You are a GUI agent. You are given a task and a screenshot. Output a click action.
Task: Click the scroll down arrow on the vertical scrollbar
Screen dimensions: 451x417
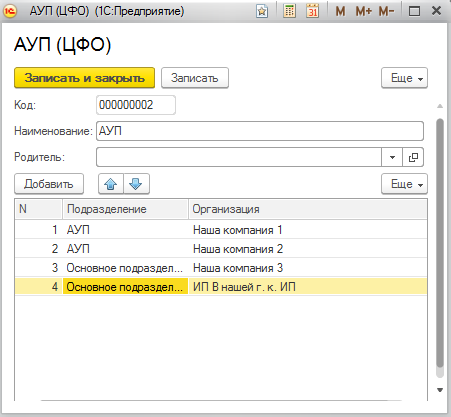click(x=440, y=390)
